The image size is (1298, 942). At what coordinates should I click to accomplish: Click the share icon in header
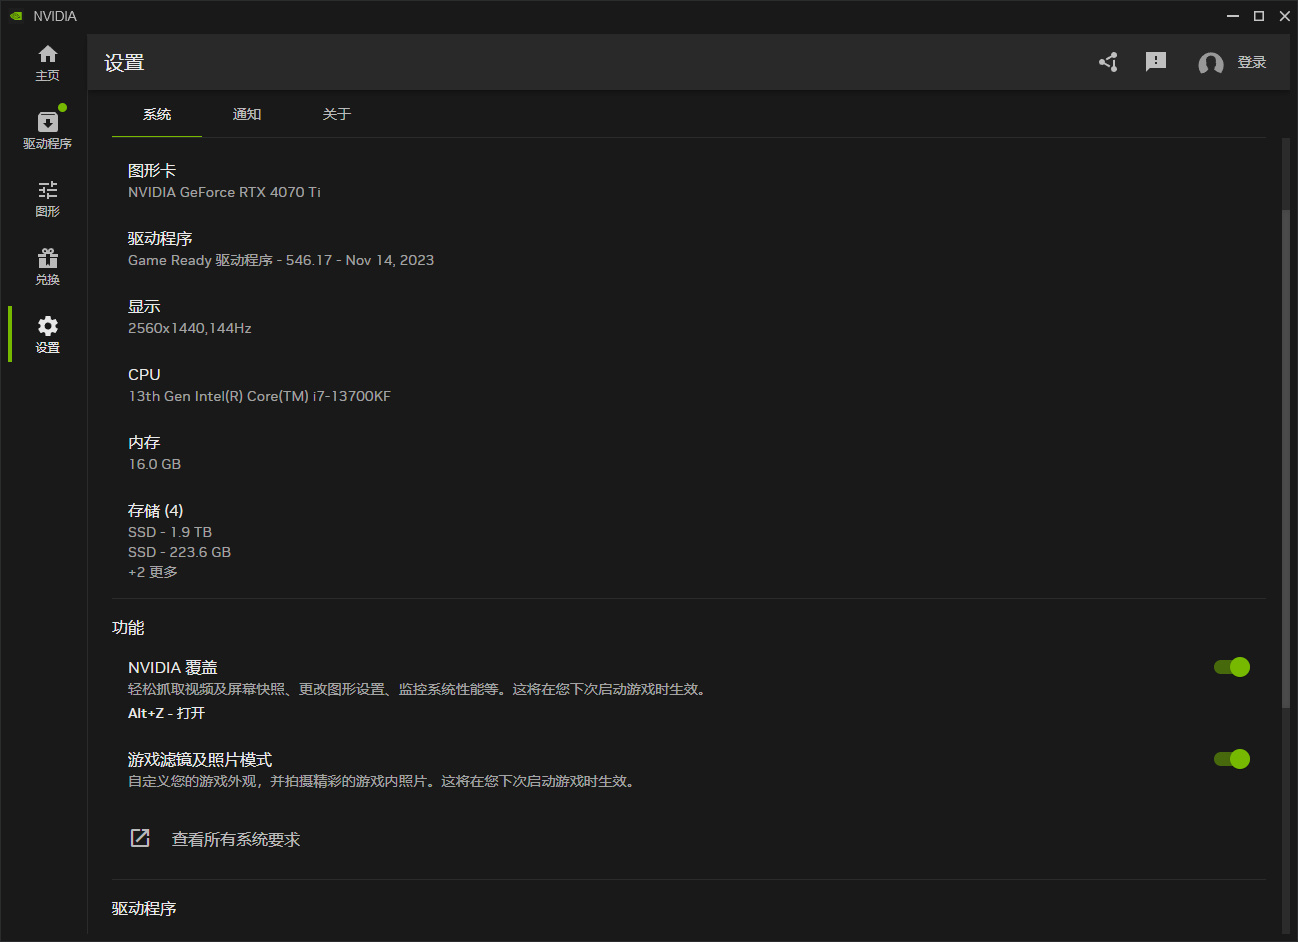[1108, 62]
